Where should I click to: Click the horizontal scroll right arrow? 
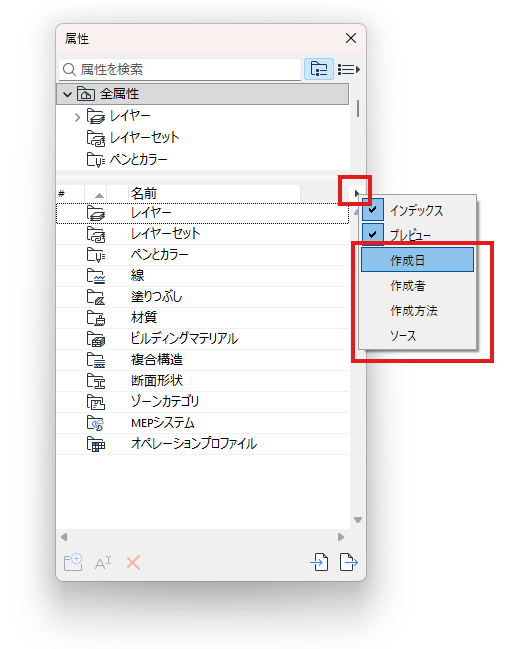[x=341, y=537]
